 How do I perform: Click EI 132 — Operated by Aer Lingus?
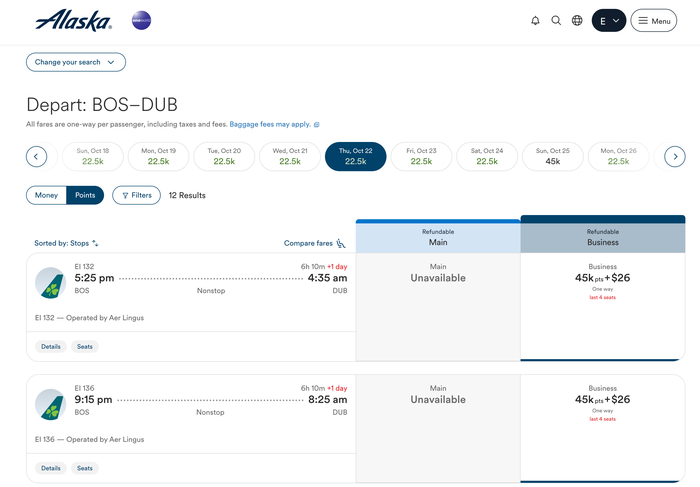tap(89, 318)
